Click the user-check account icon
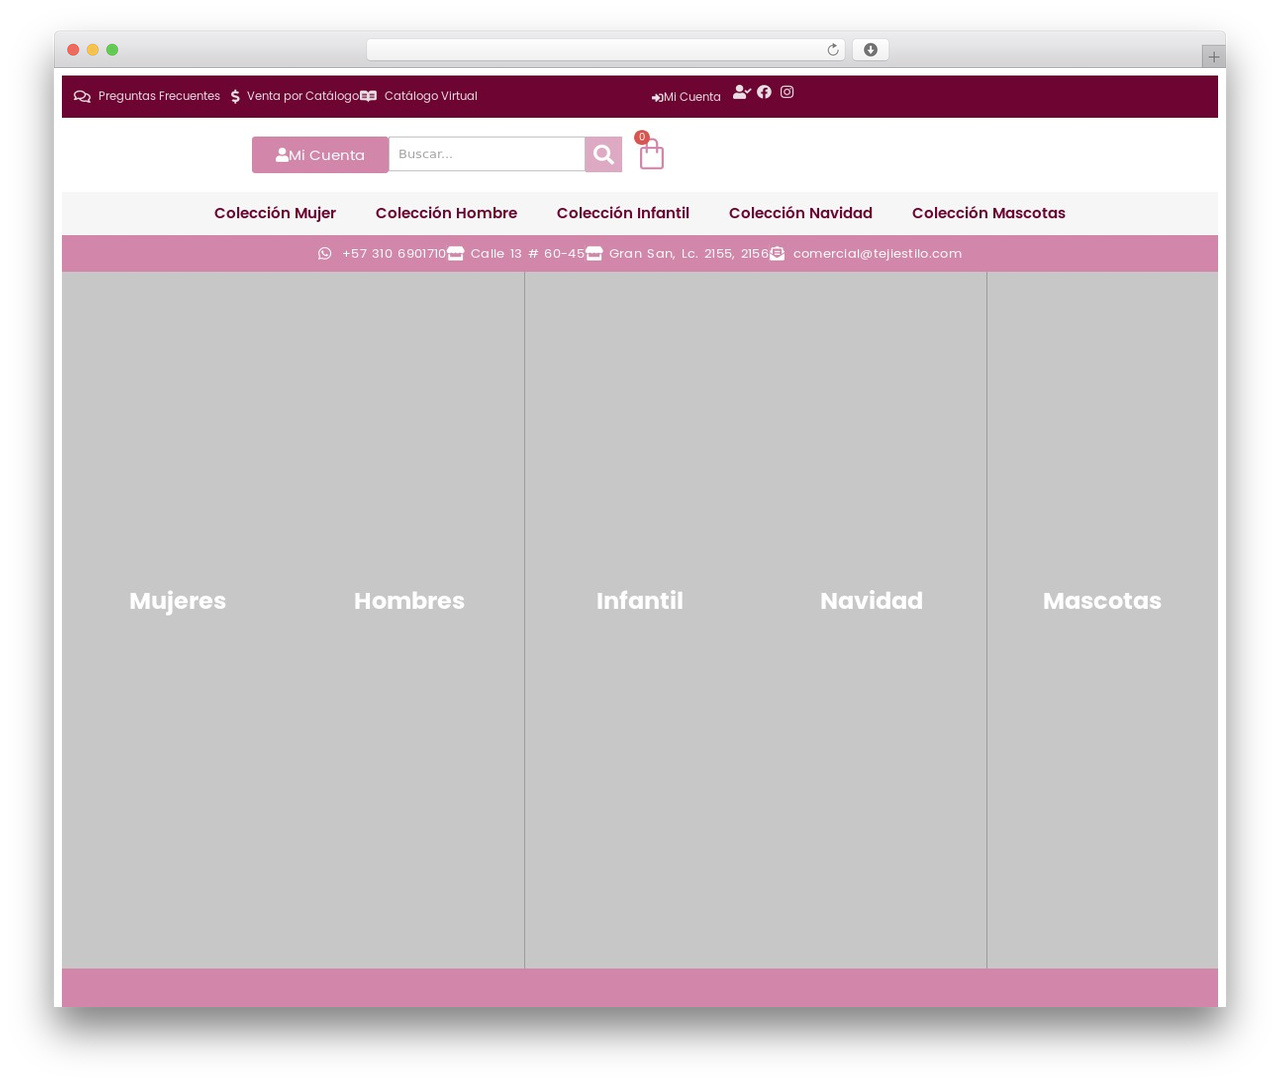 click(x=741, y=92)
